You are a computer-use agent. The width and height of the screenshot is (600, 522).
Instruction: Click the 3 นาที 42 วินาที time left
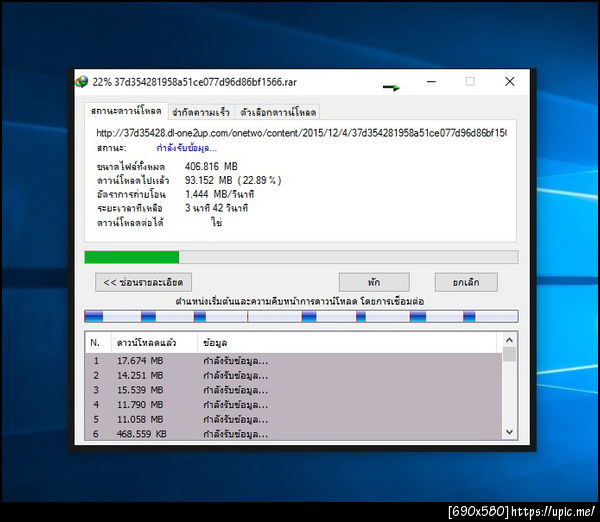(216, 208)
